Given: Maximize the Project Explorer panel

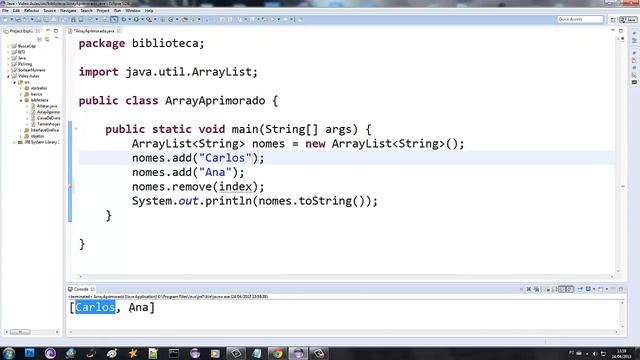Looking at the screenshot, I should click(56, 31).
